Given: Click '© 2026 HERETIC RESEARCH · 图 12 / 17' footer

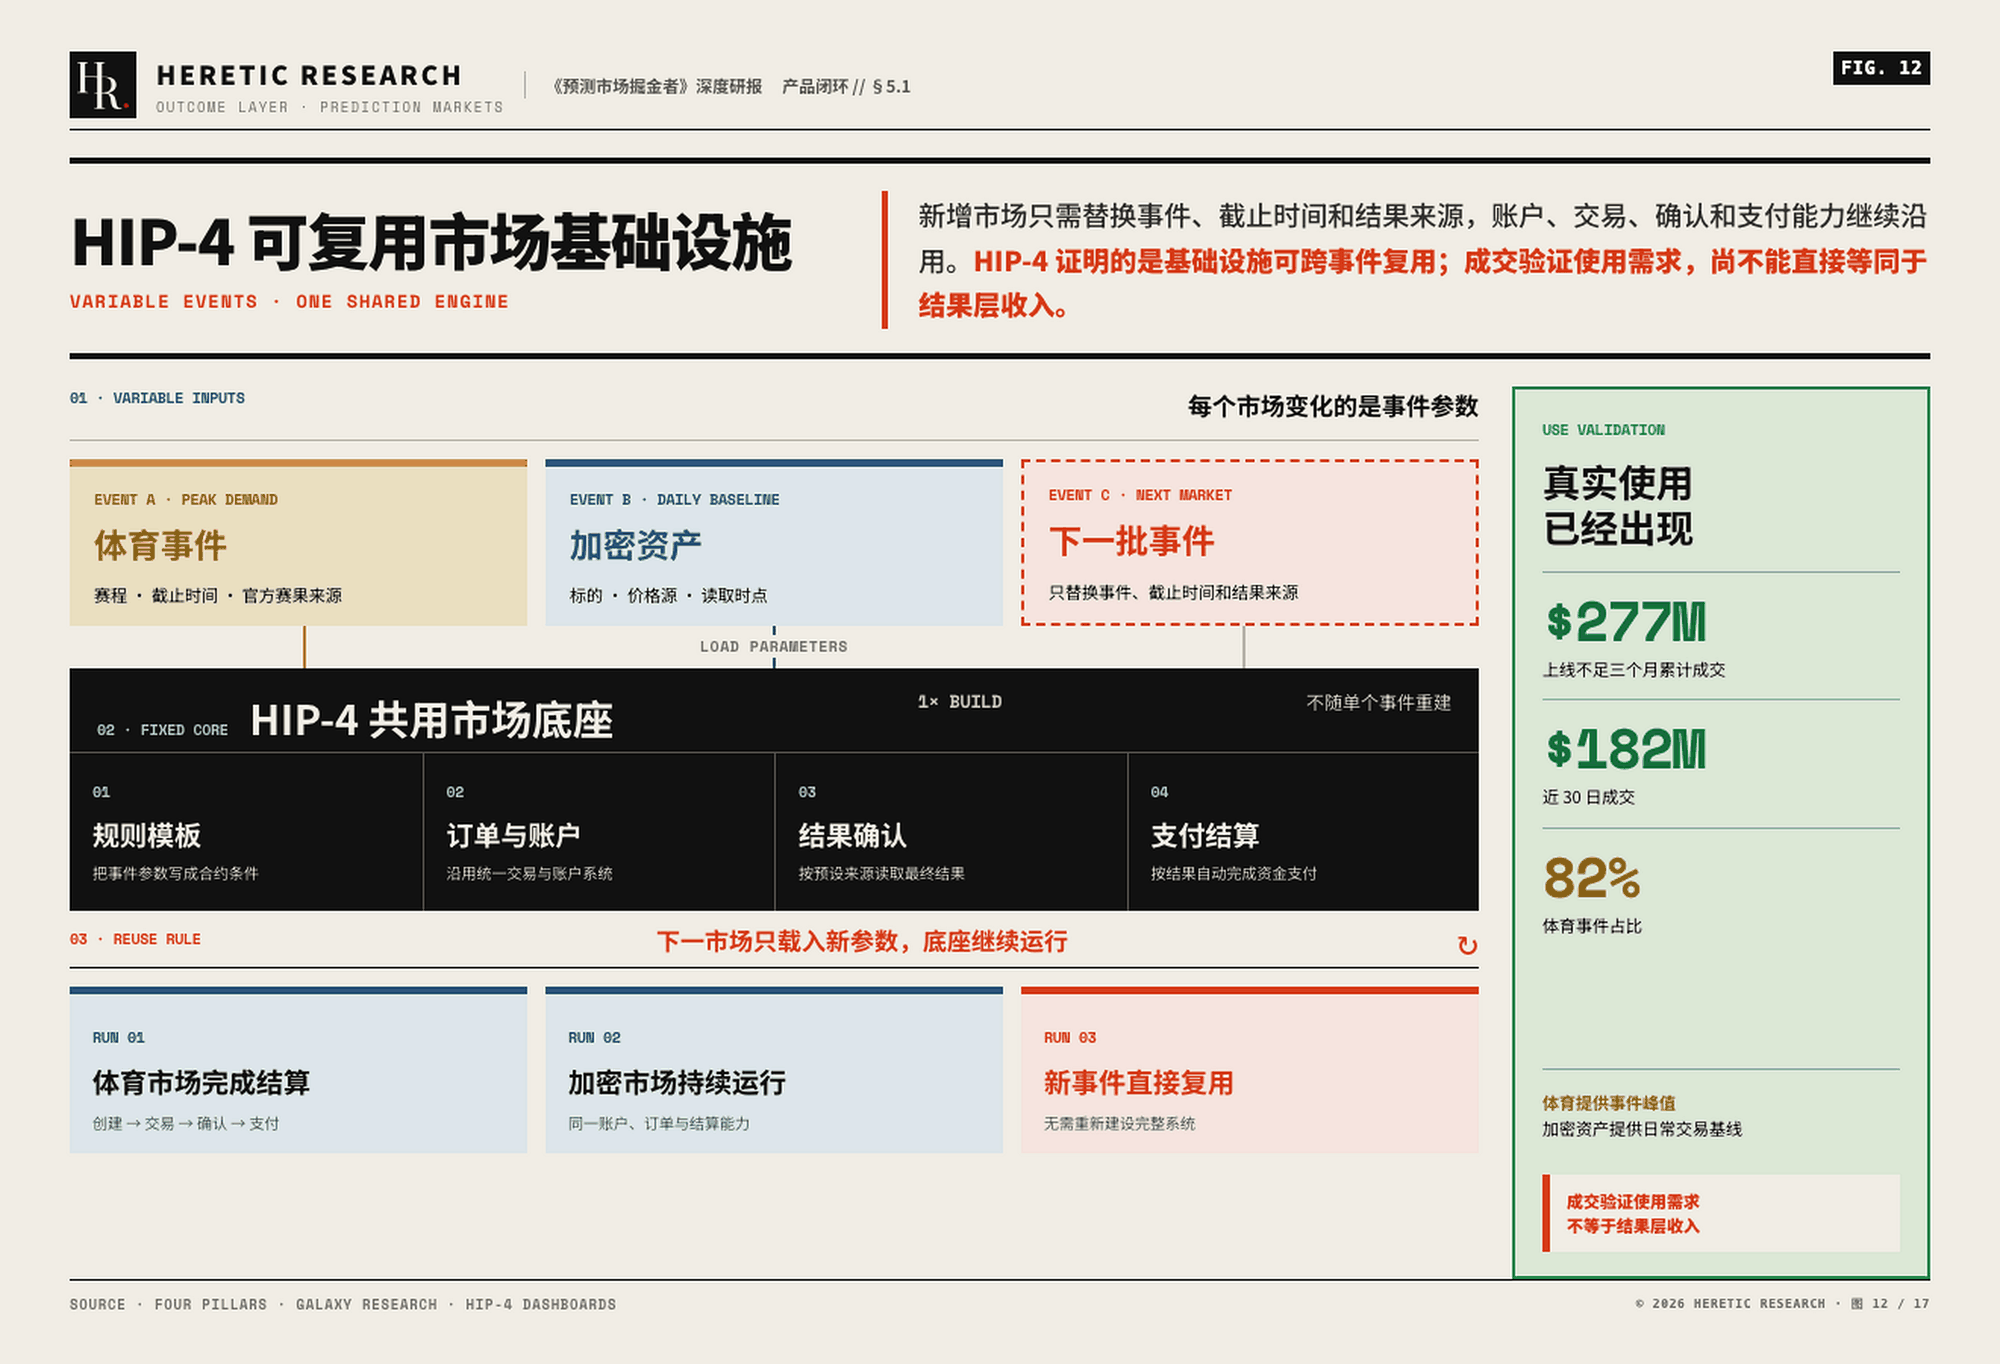Looking at the screenshot, I should click(x=1783, y=1304).
